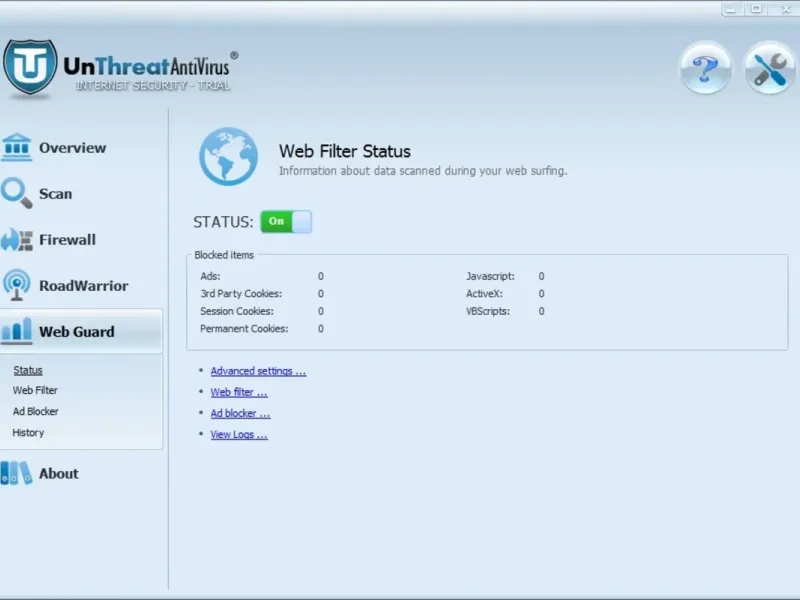Click the Permanent Cookies label

pyautogui.click(x=244, y=329)
